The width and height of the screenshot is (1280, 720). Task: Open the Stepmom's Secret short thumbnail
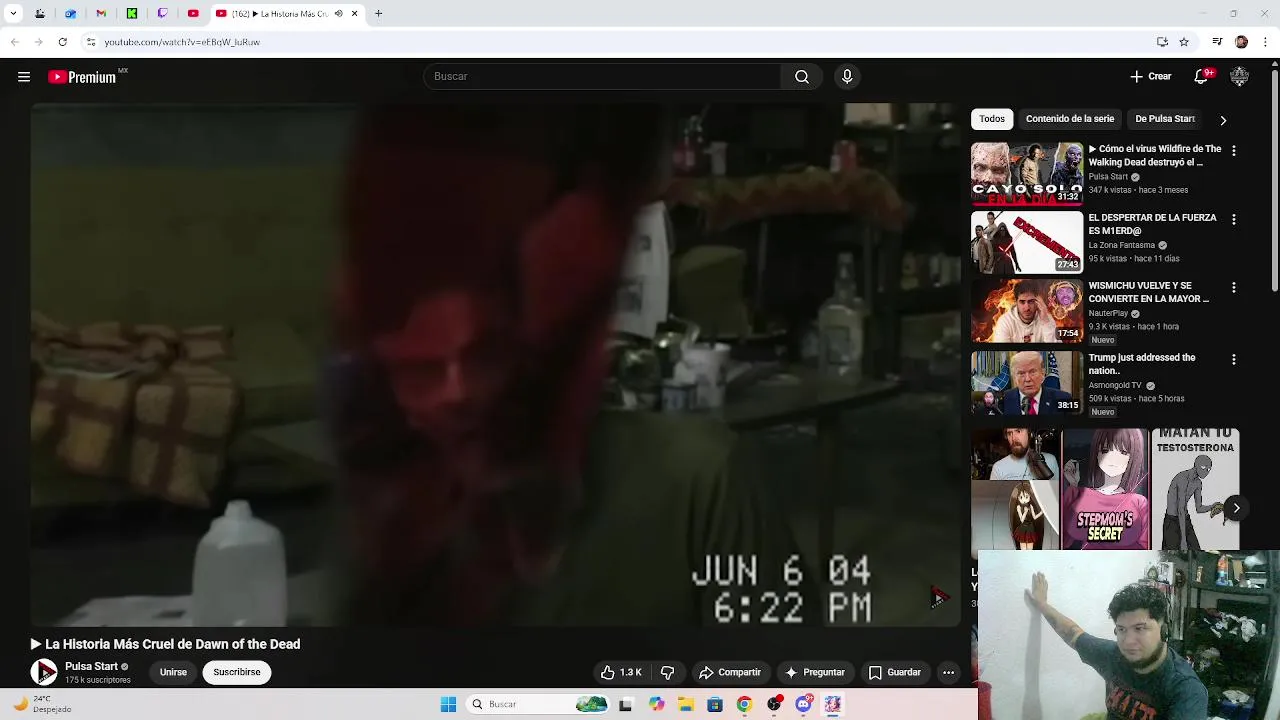click(x=1105, y=489)
